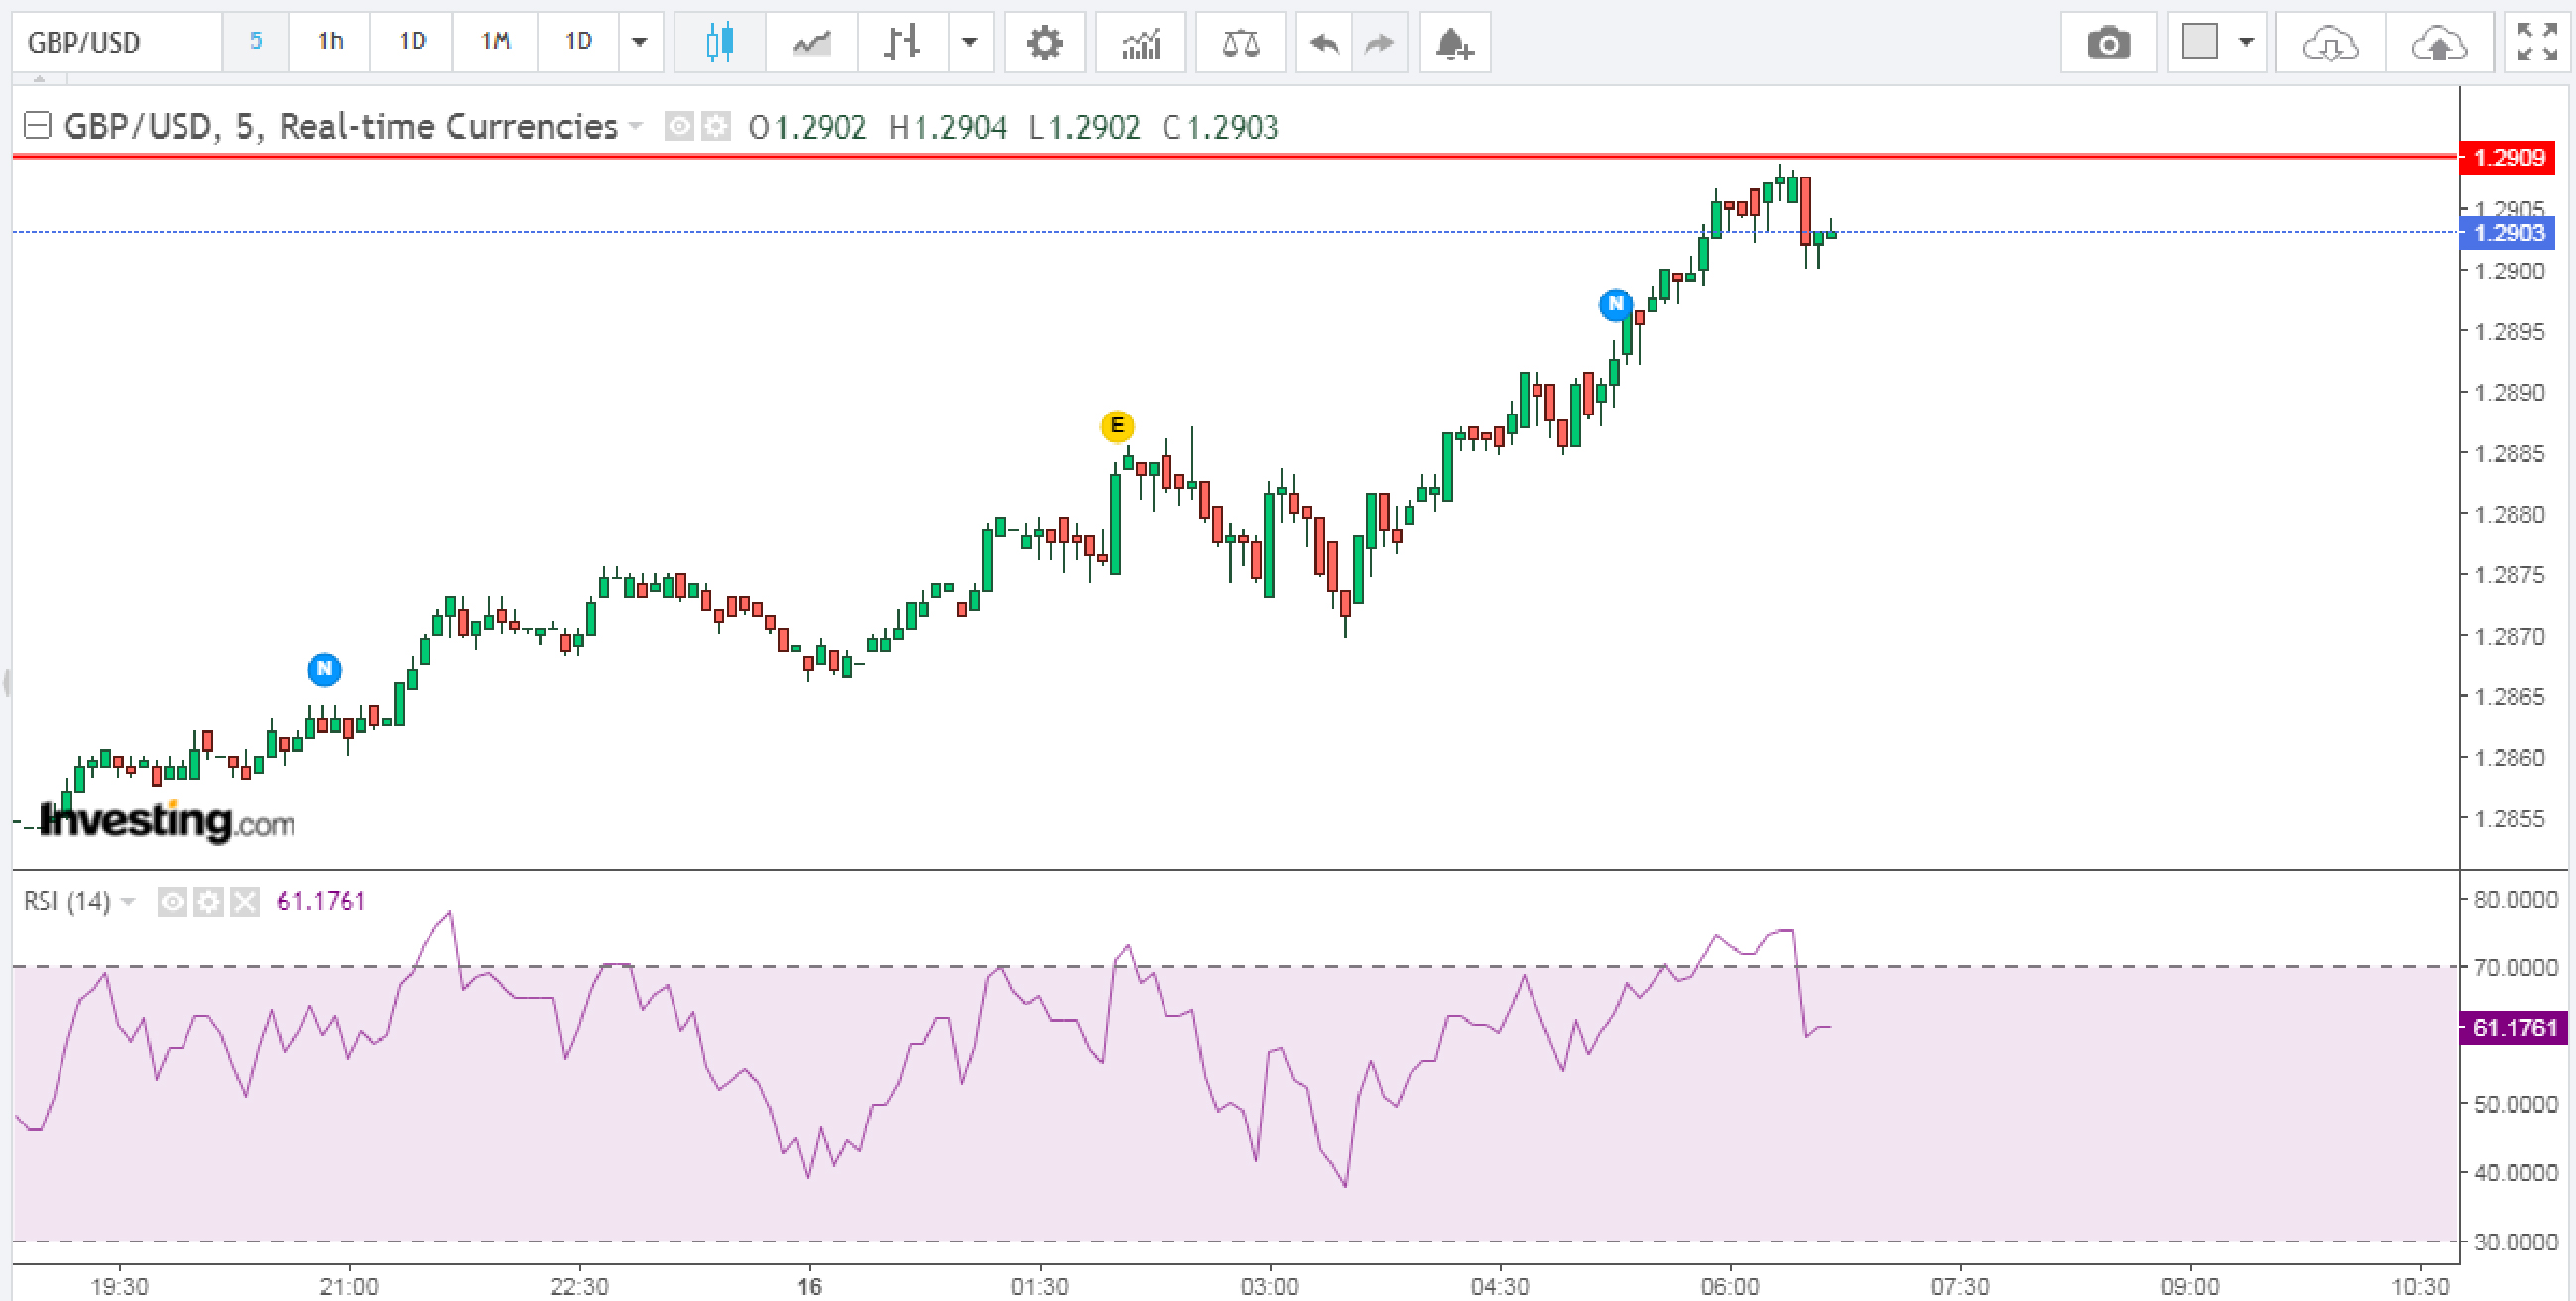2576x1301 pixels.
Task: Open the RSI (14) legend dropdown
Action: [127, 902]
